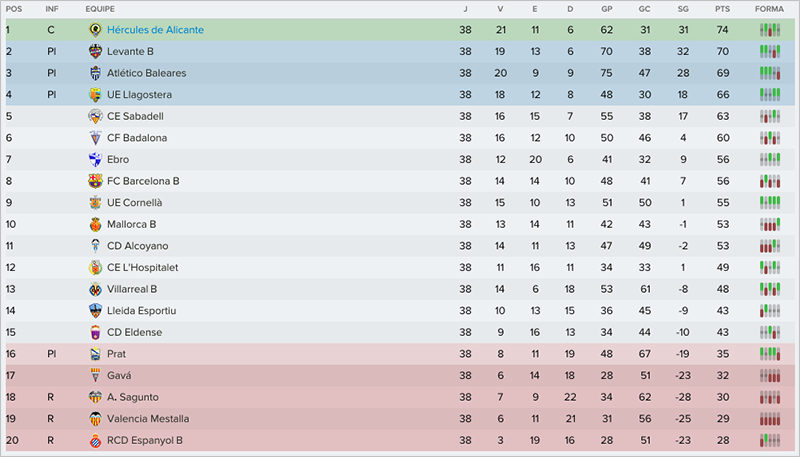Click the form indicator for Hércules de Alicante
800x457 pixels.
coord(769,30)
